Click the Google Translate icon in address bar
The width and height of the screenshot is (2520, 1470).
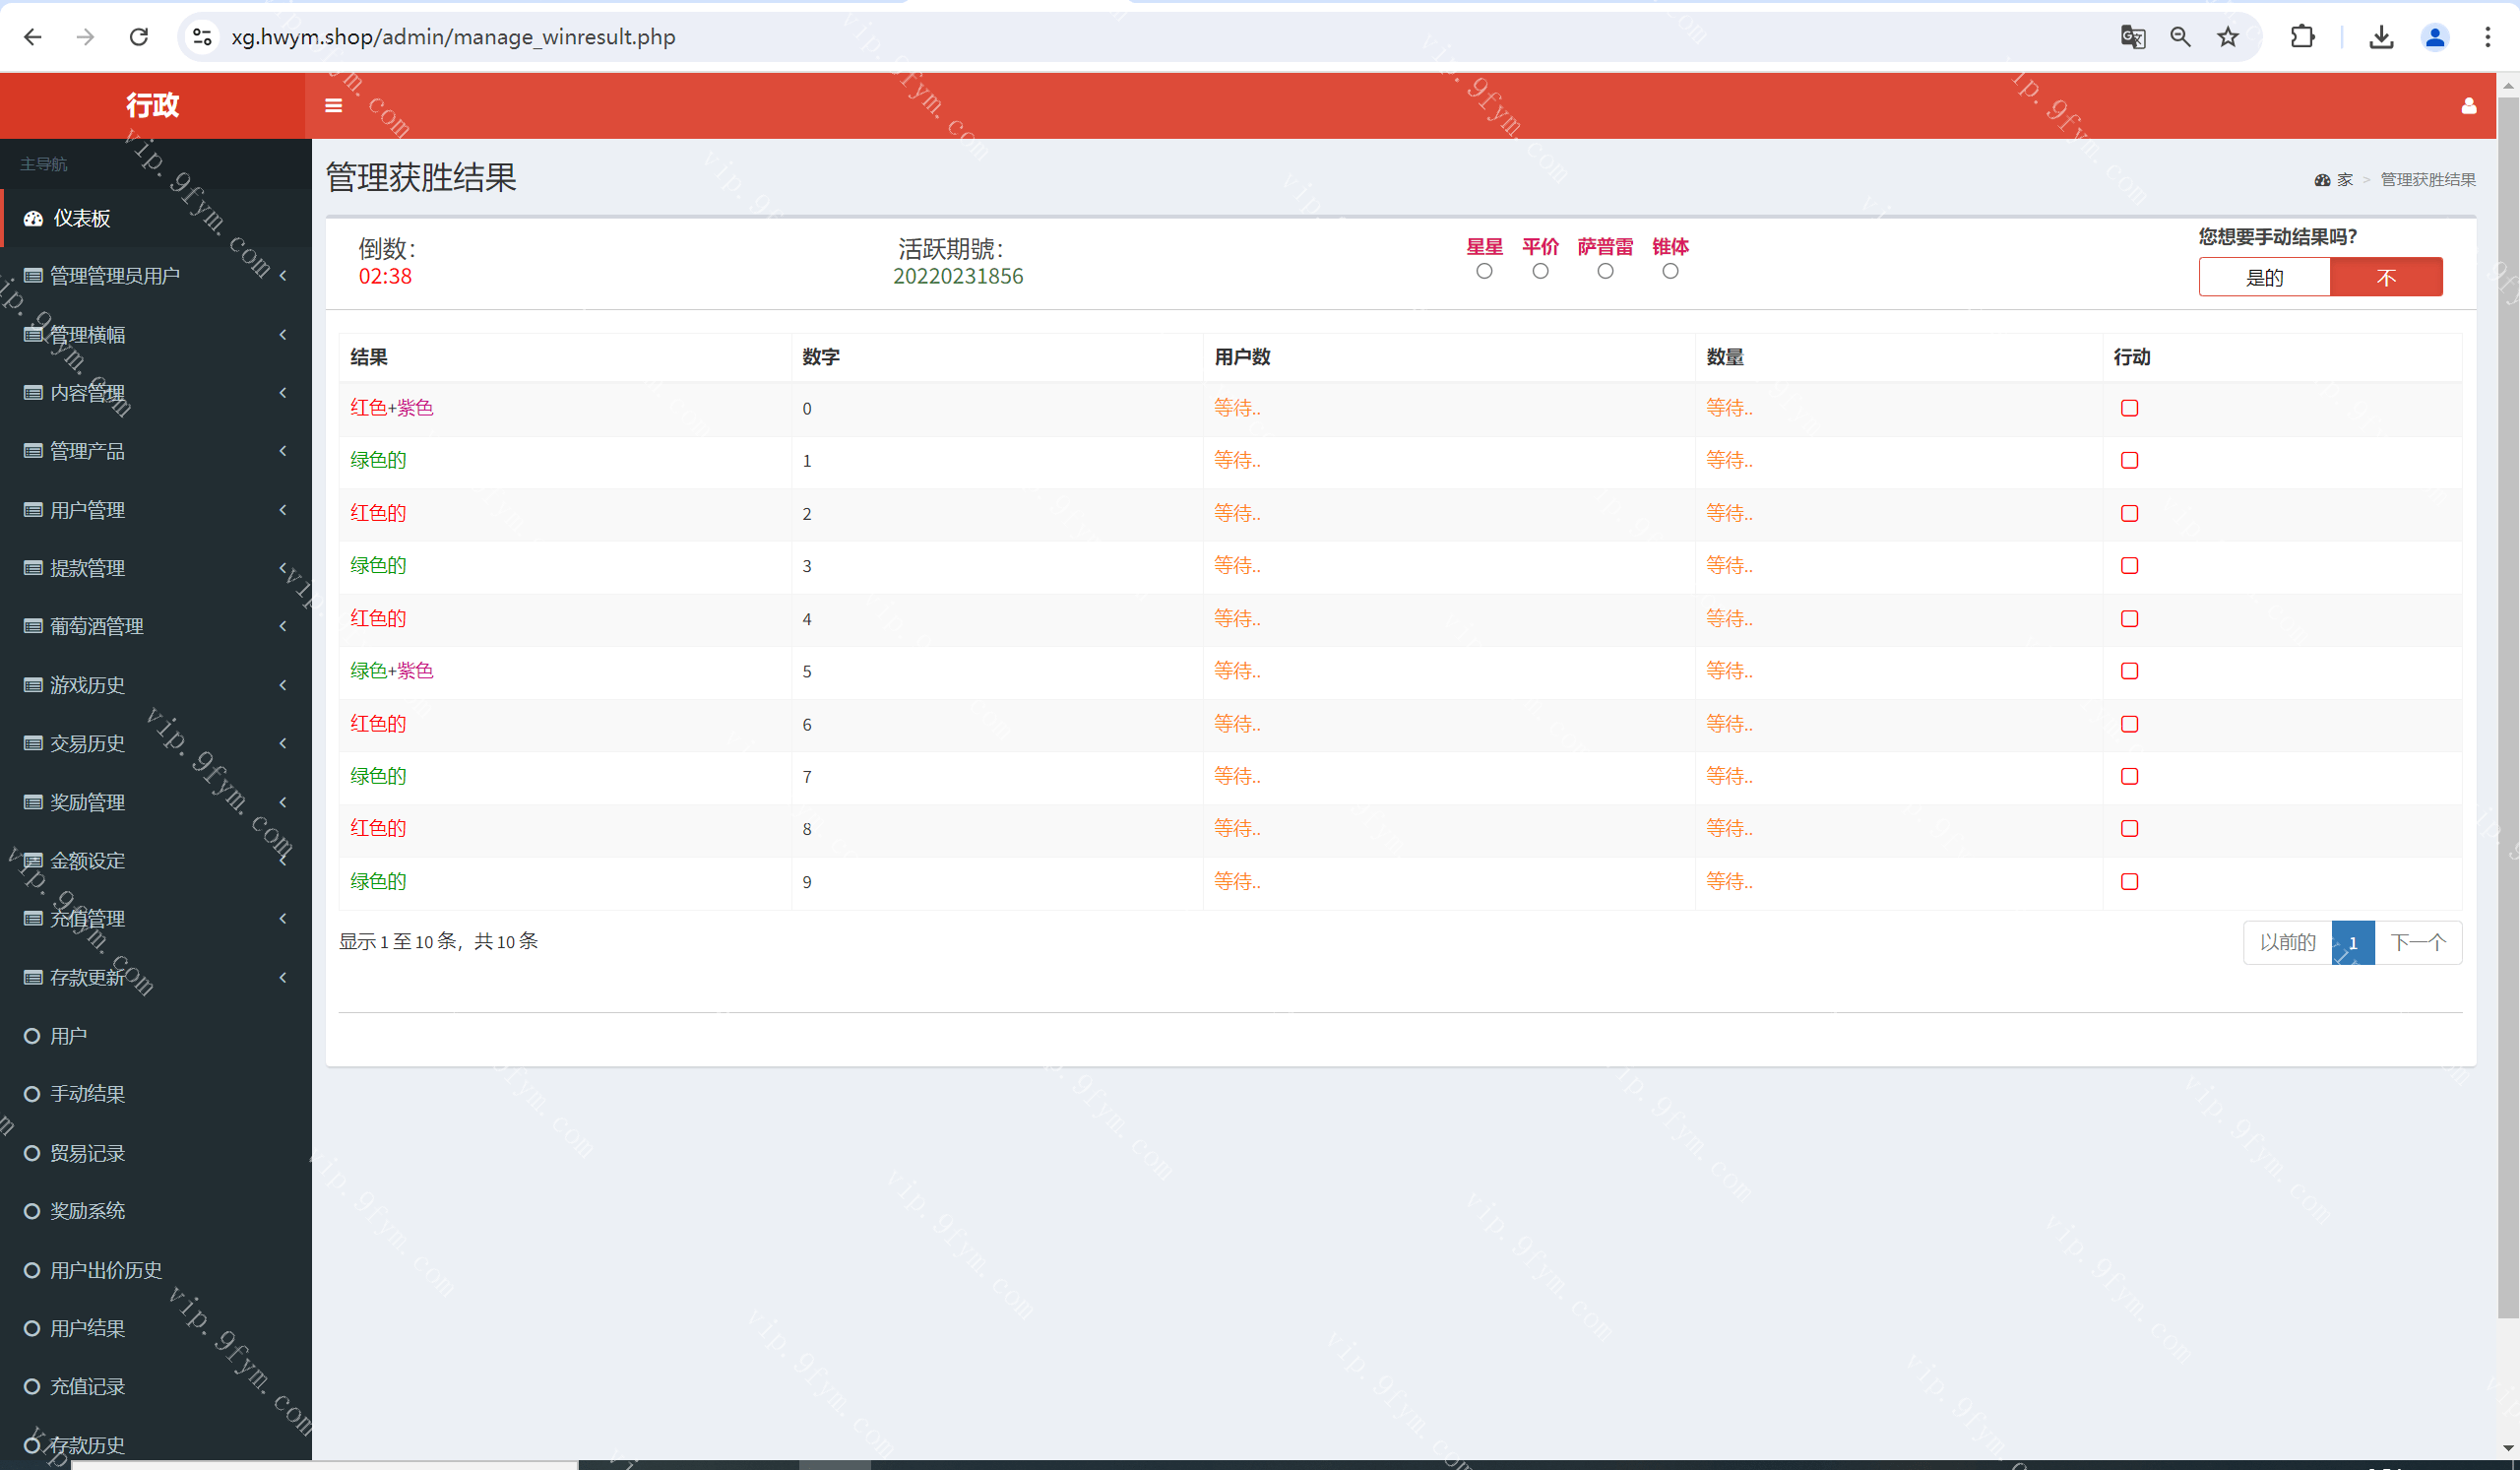click(x=2132, y=37)
